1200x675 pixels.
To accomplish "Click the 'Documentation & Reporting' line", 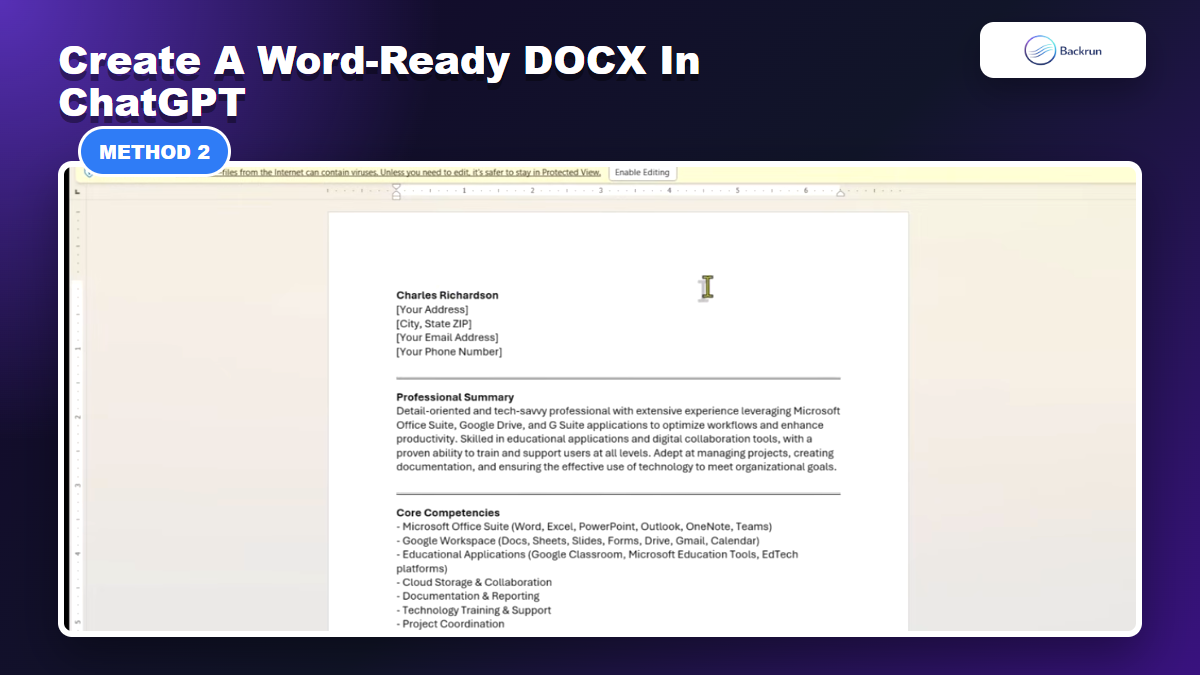I will (x=468, y=596).
